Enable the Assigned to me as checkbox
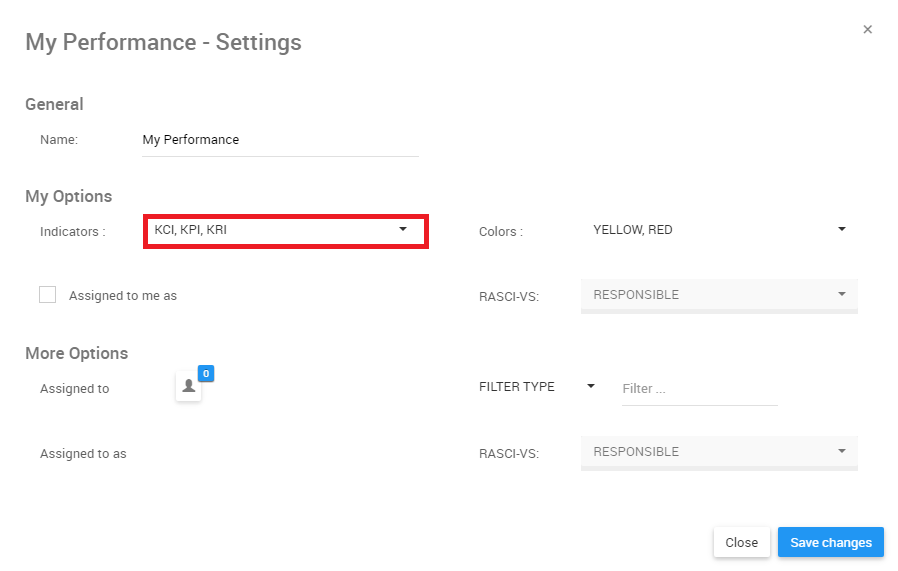Screen dimensions: 898x571 (47, 294)
